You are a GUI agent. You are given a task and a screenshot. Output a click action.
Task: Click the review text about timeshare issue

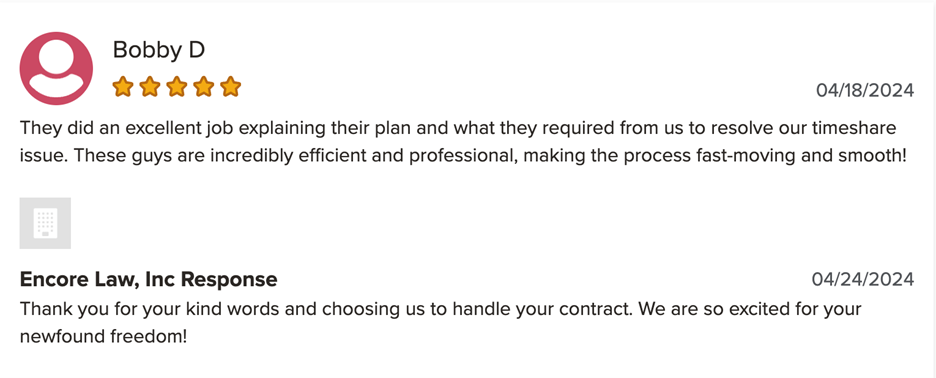[x=463, y=142]
